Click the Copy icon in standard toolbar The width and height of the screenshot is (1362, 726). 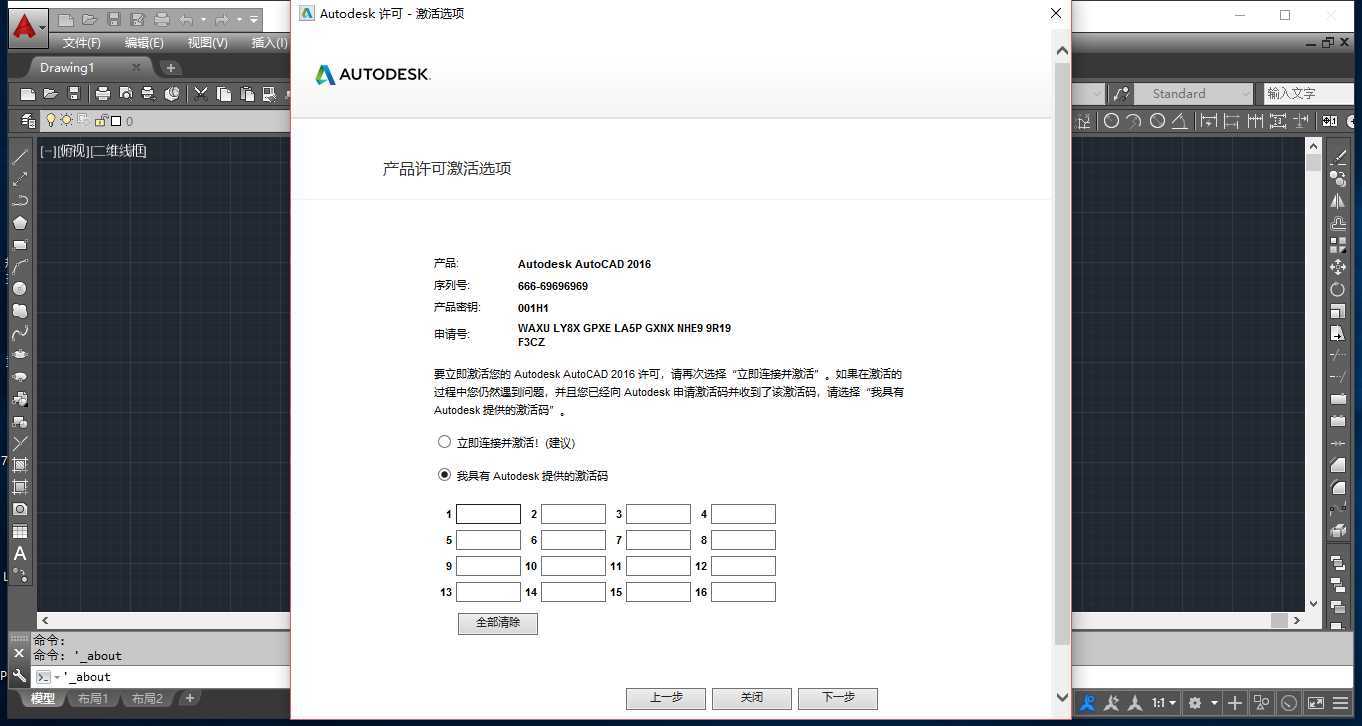click(x=224, y=93)
